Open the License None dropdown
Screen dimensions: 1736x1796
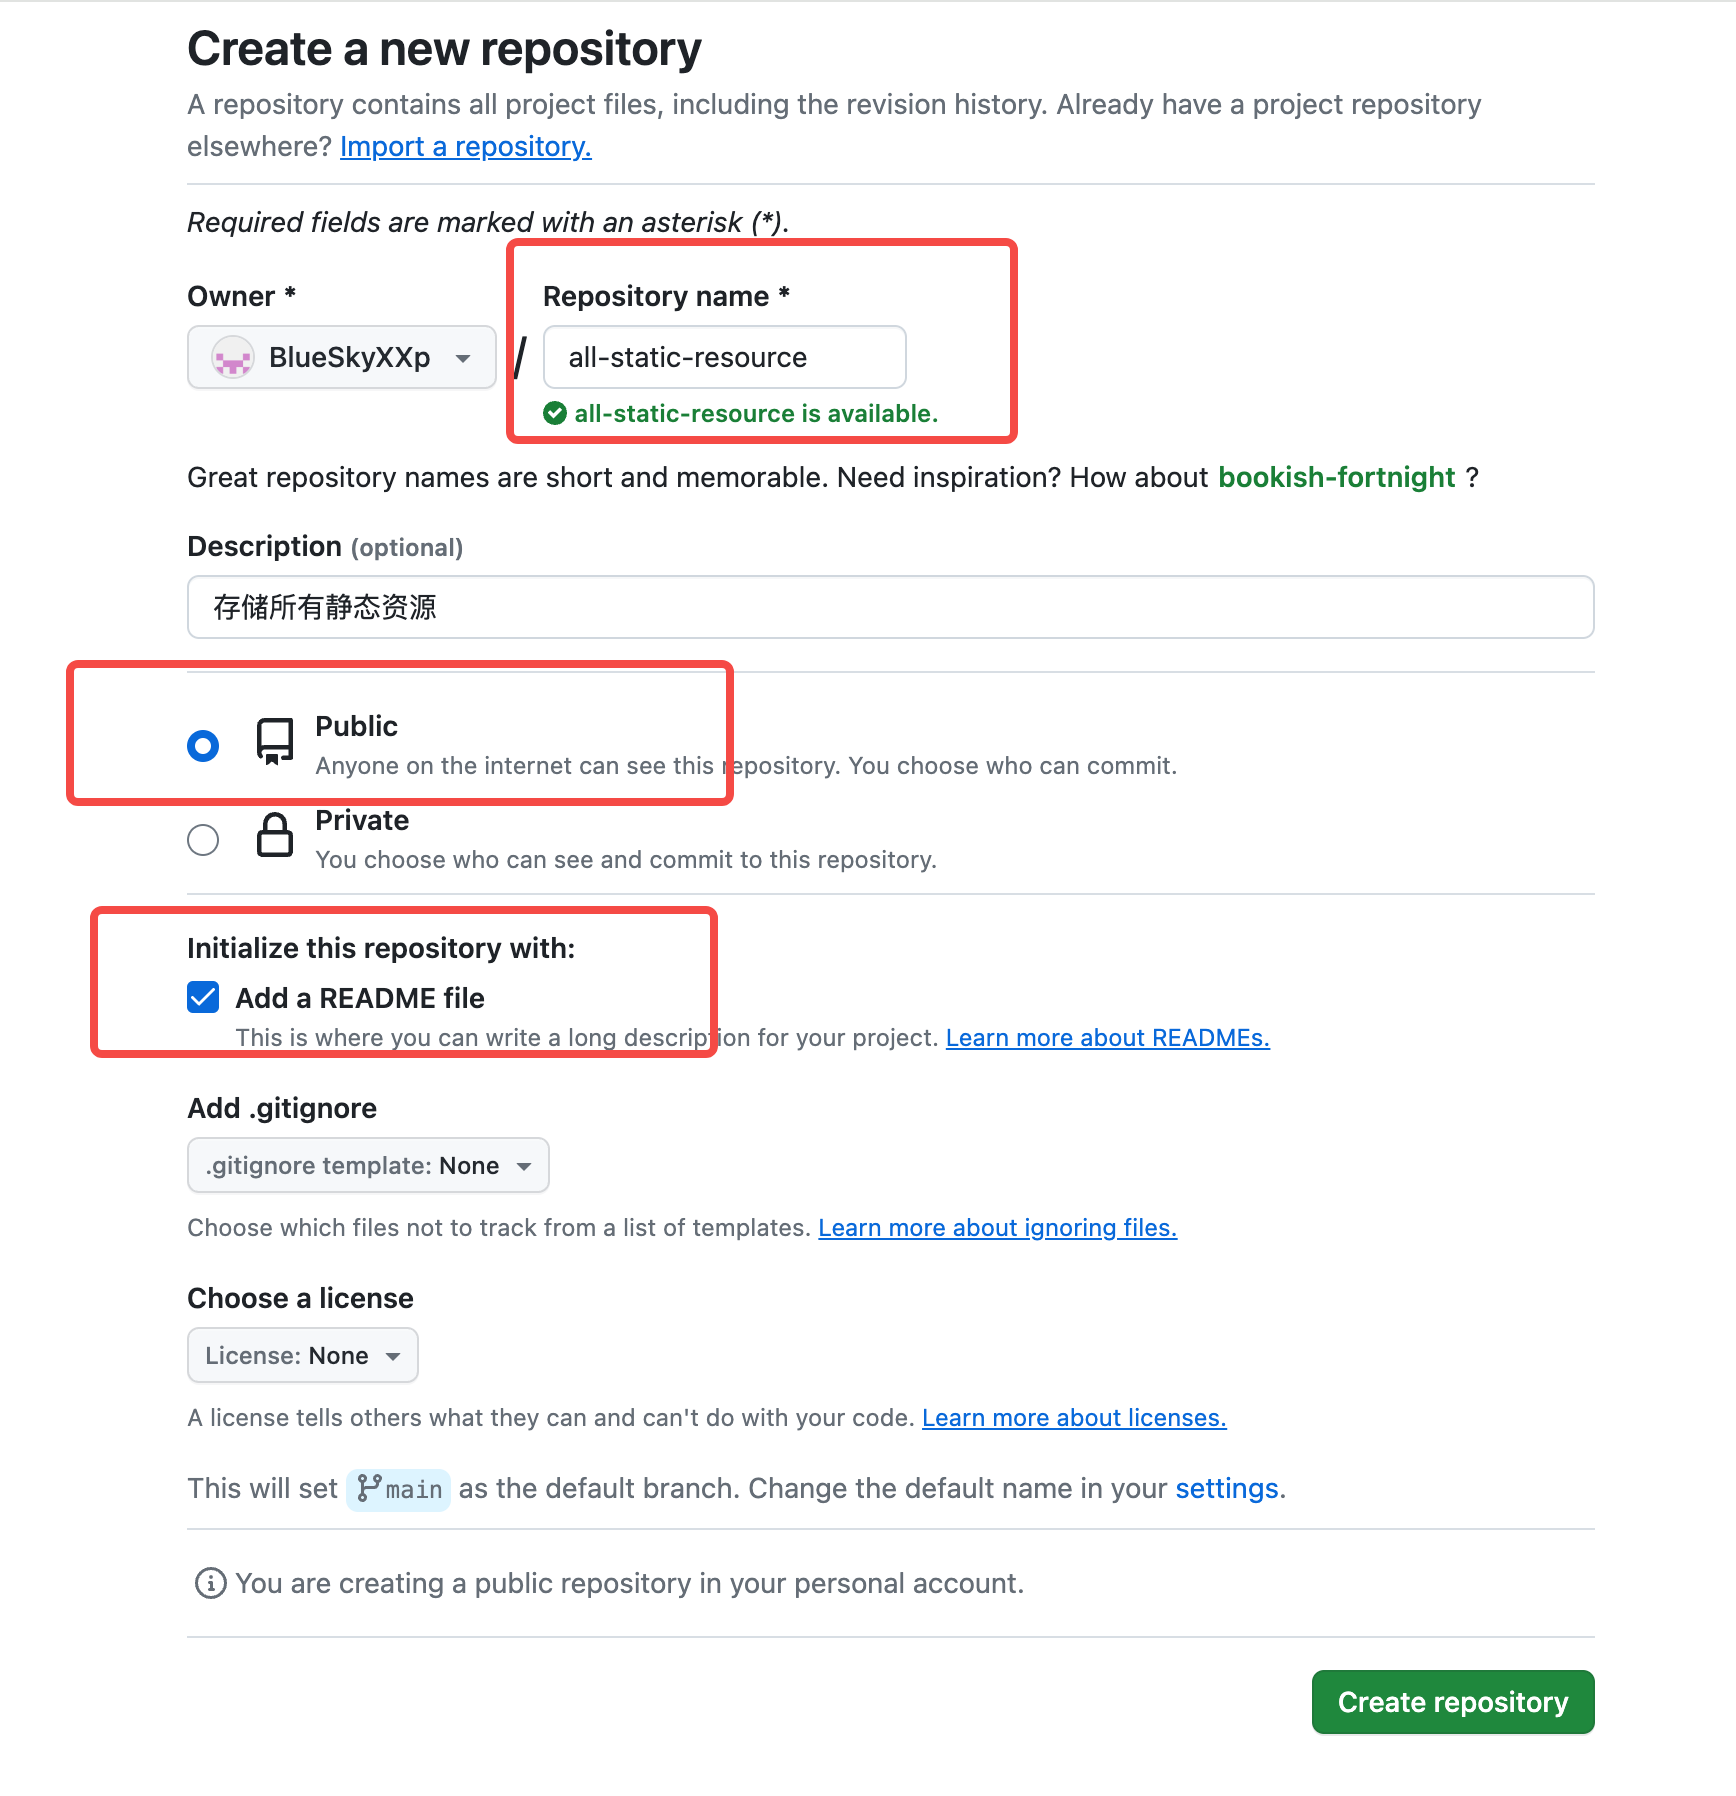302,1355
